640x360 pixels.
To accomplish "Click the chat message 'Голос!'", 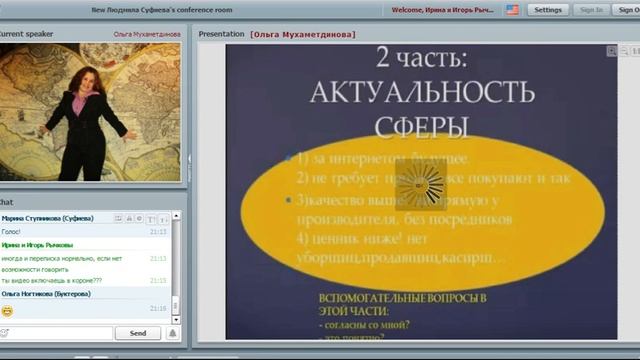I will coord(11,231).
